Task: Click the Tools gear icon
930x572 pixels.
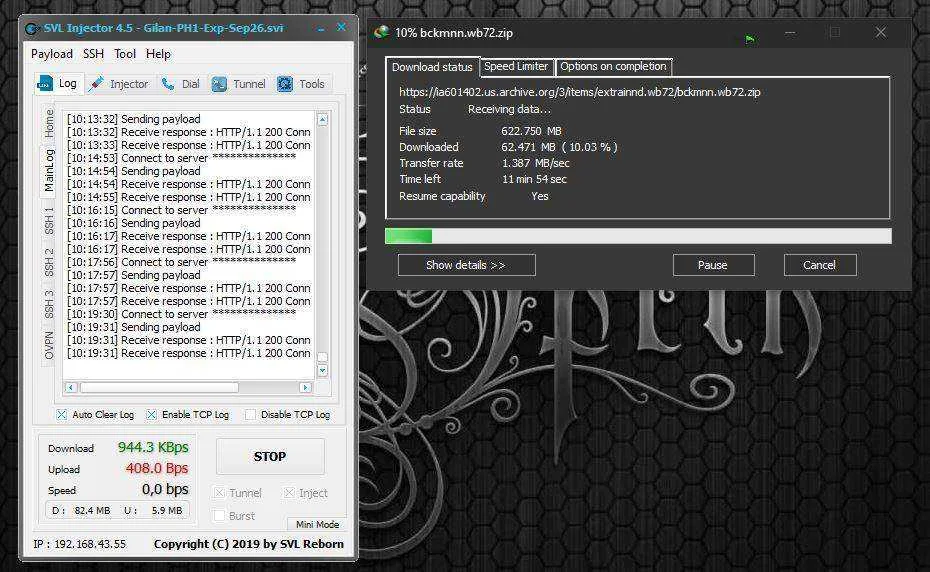Action: point(285,84)
